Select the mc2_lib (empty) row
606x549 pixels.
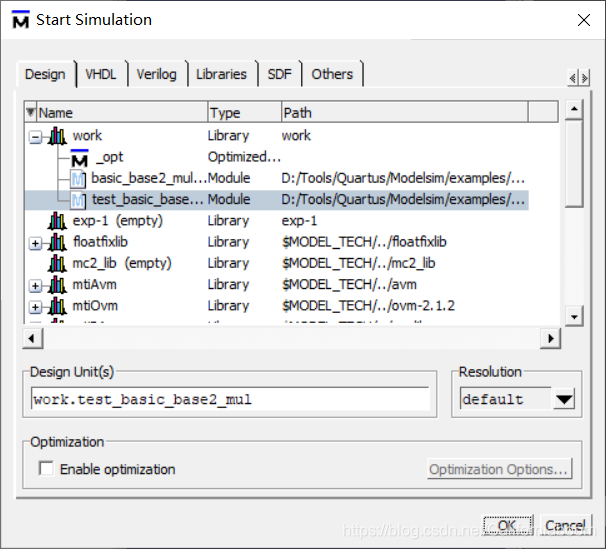point(276,263)
